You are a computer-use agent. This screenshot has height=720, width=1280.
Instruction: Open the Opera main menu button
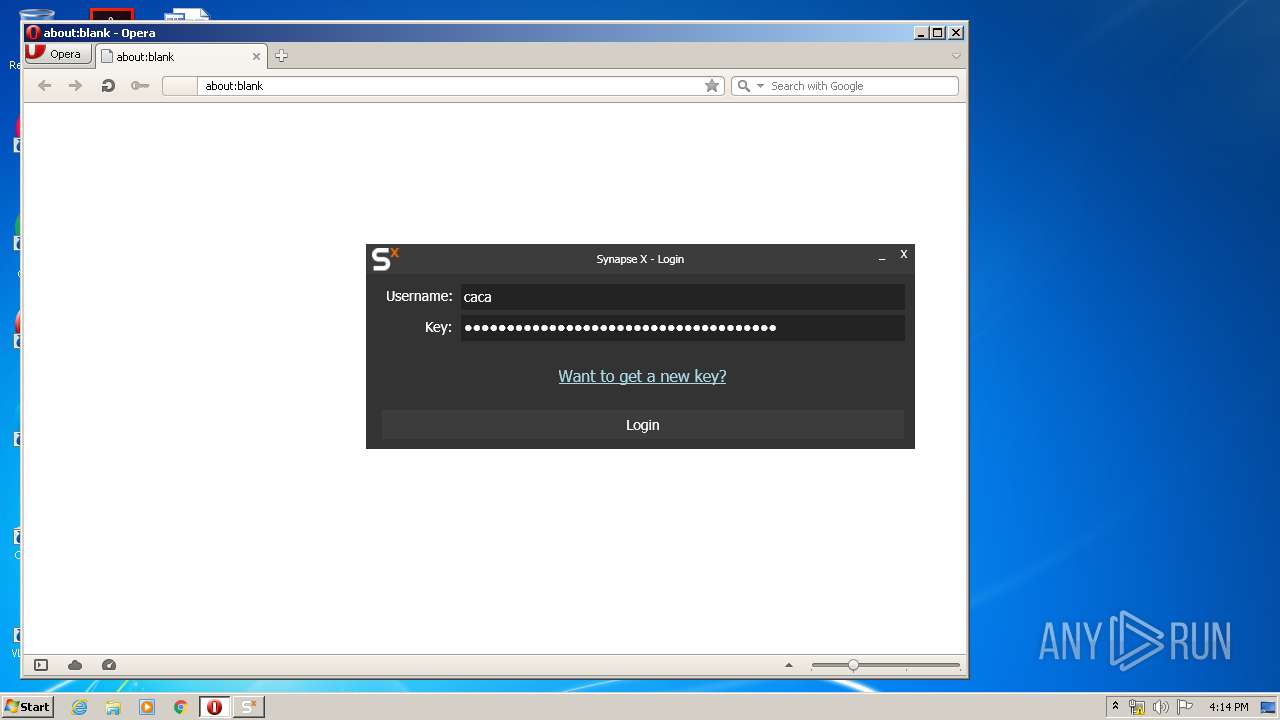pos(58,54)
